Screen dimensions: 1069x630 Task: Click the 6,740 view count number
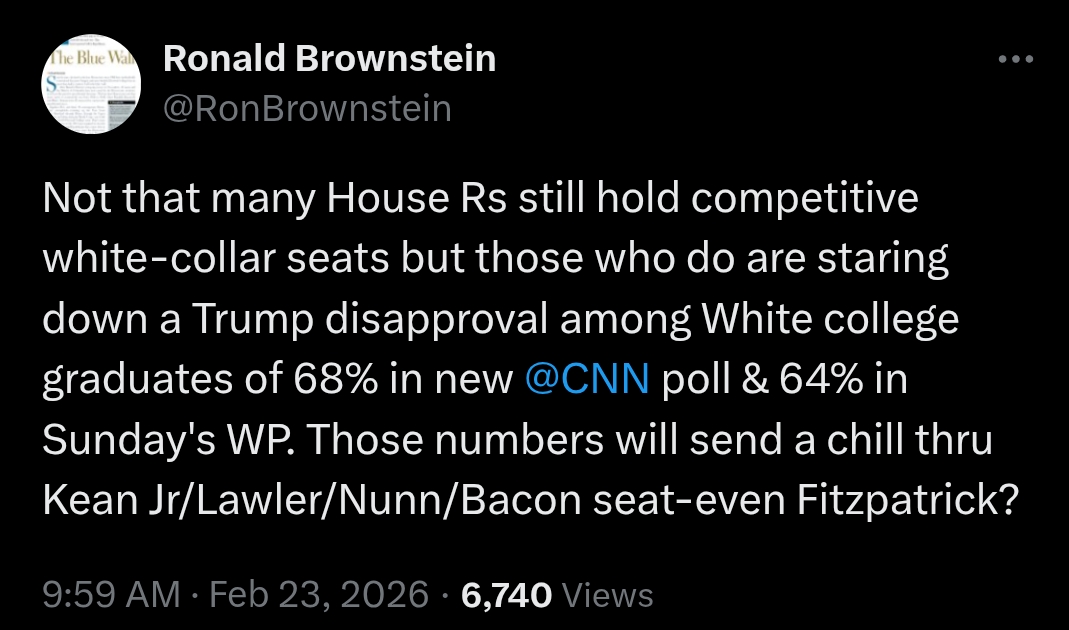click(507, 596)
